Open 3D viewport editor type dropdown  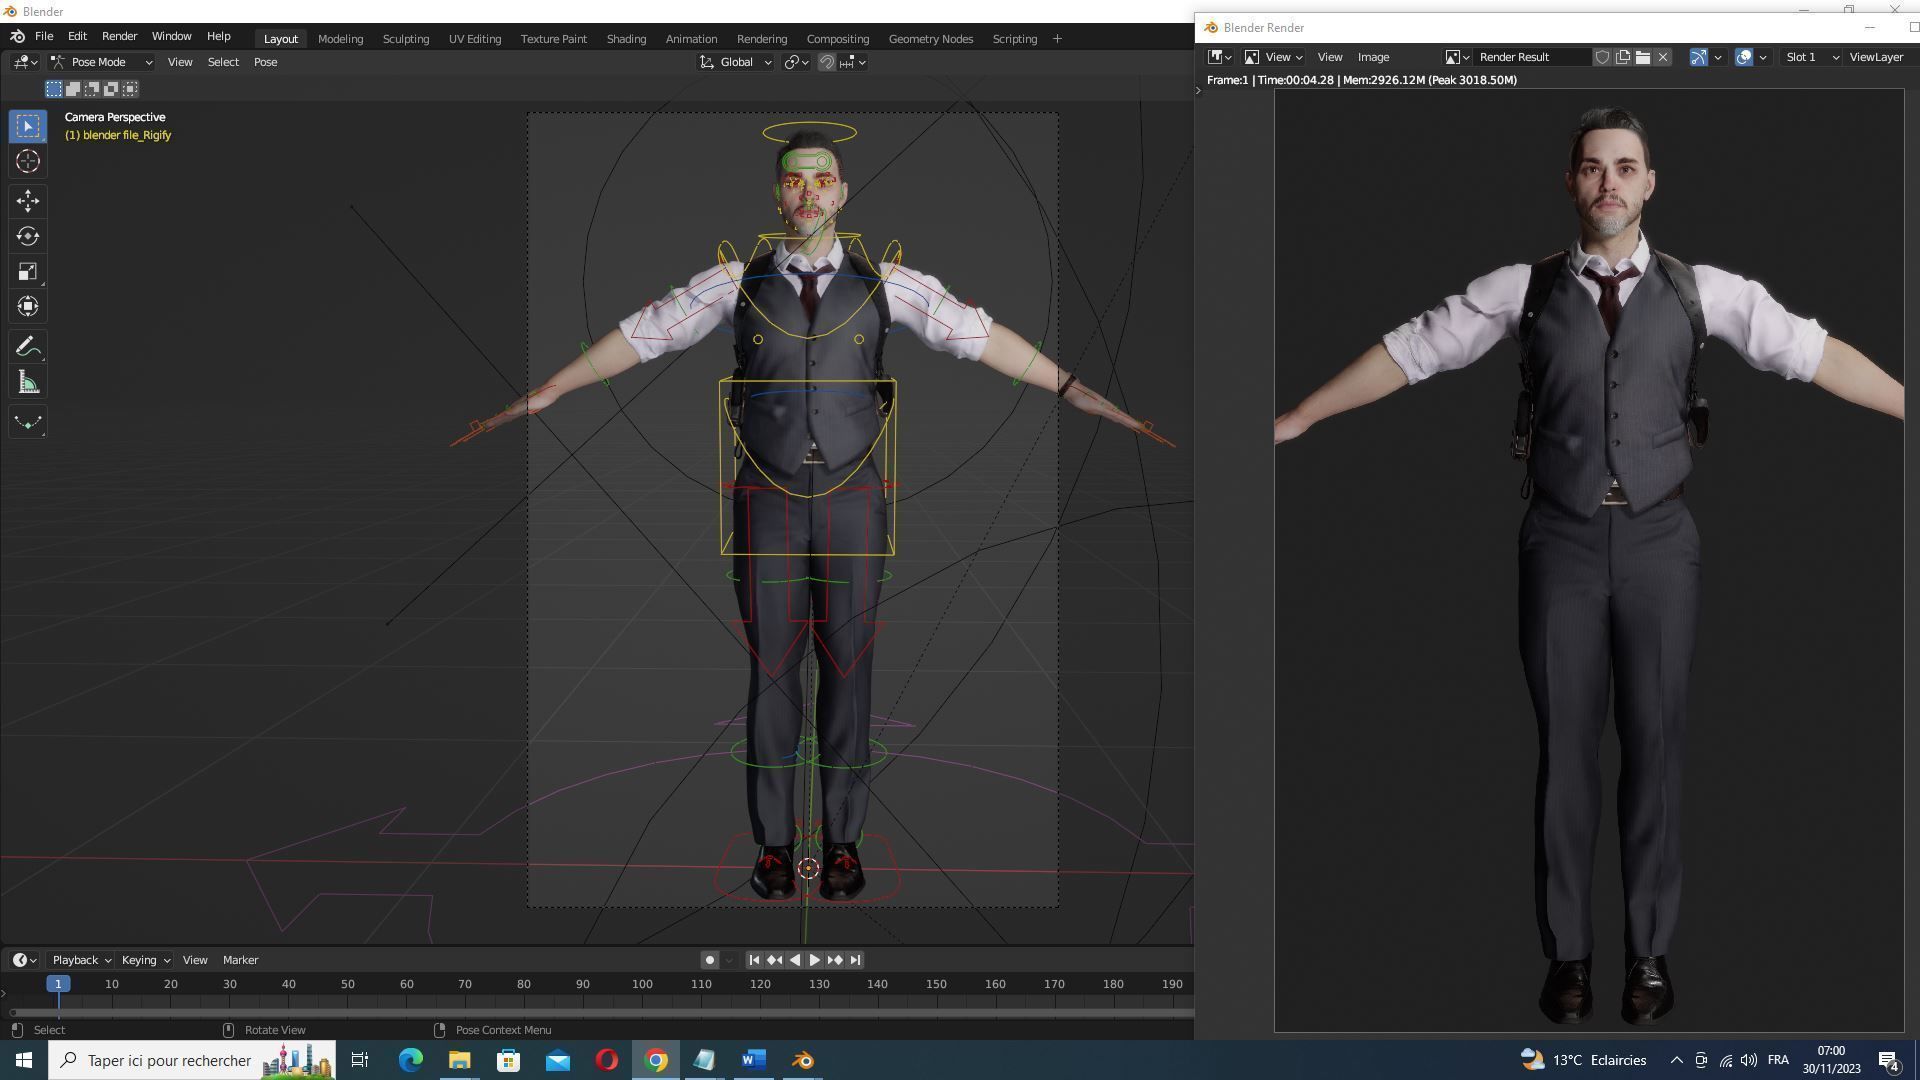[26, 62]
